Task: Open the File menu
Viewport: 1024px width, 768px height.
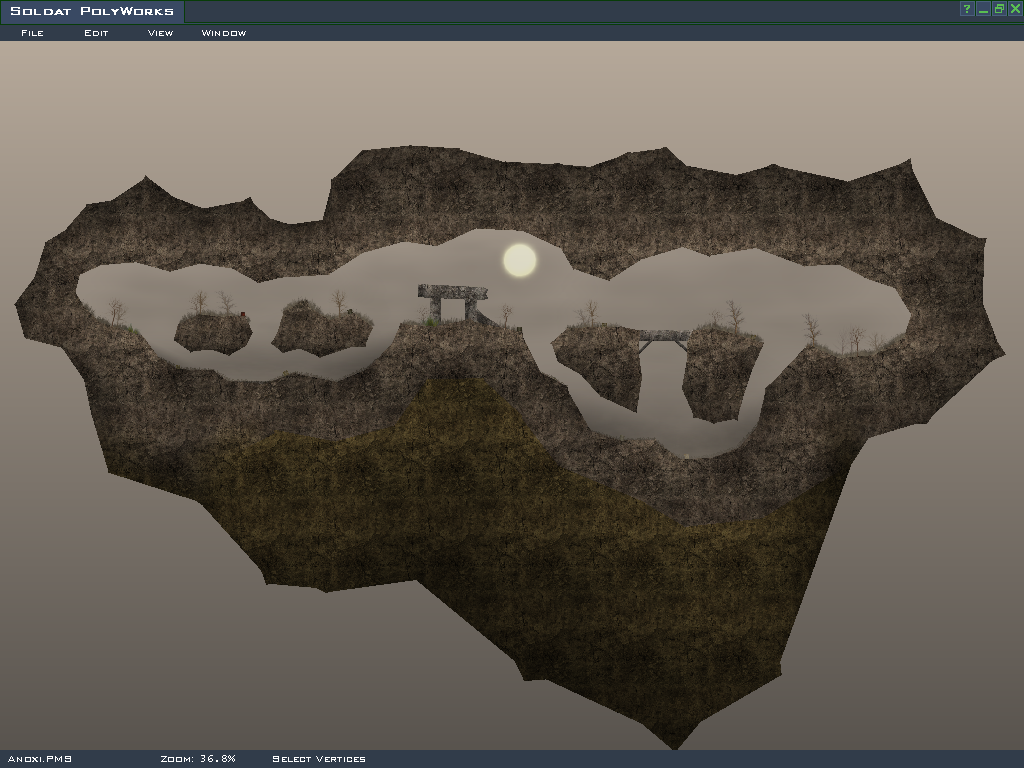Action: pos(32,33)
